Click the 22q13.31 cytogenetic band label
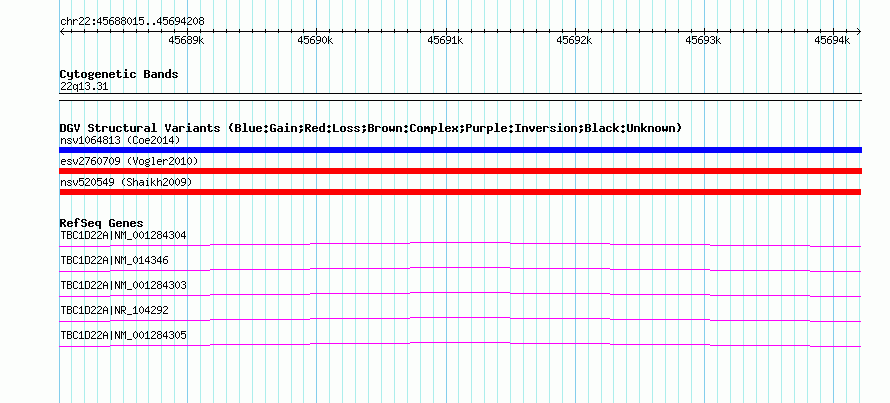This screenshot has width=890, height=403. (x=84, y=86)
